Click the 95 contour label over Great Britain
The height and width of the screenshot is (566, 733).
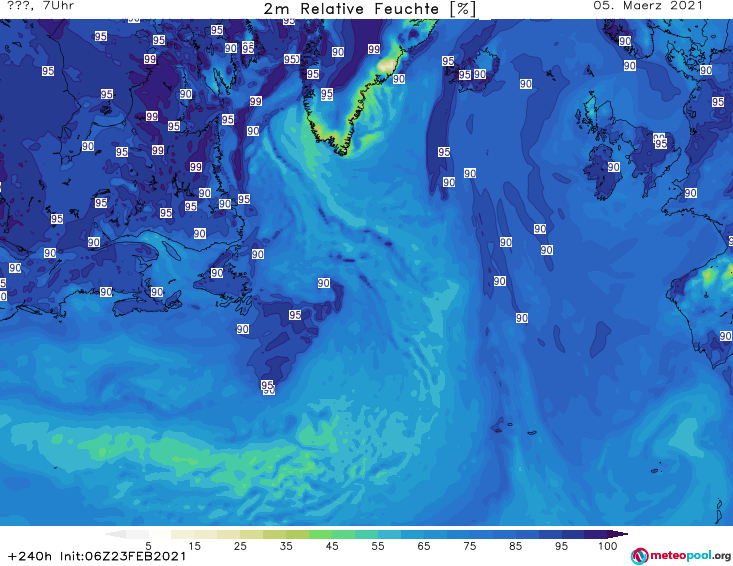pos(661,143)
